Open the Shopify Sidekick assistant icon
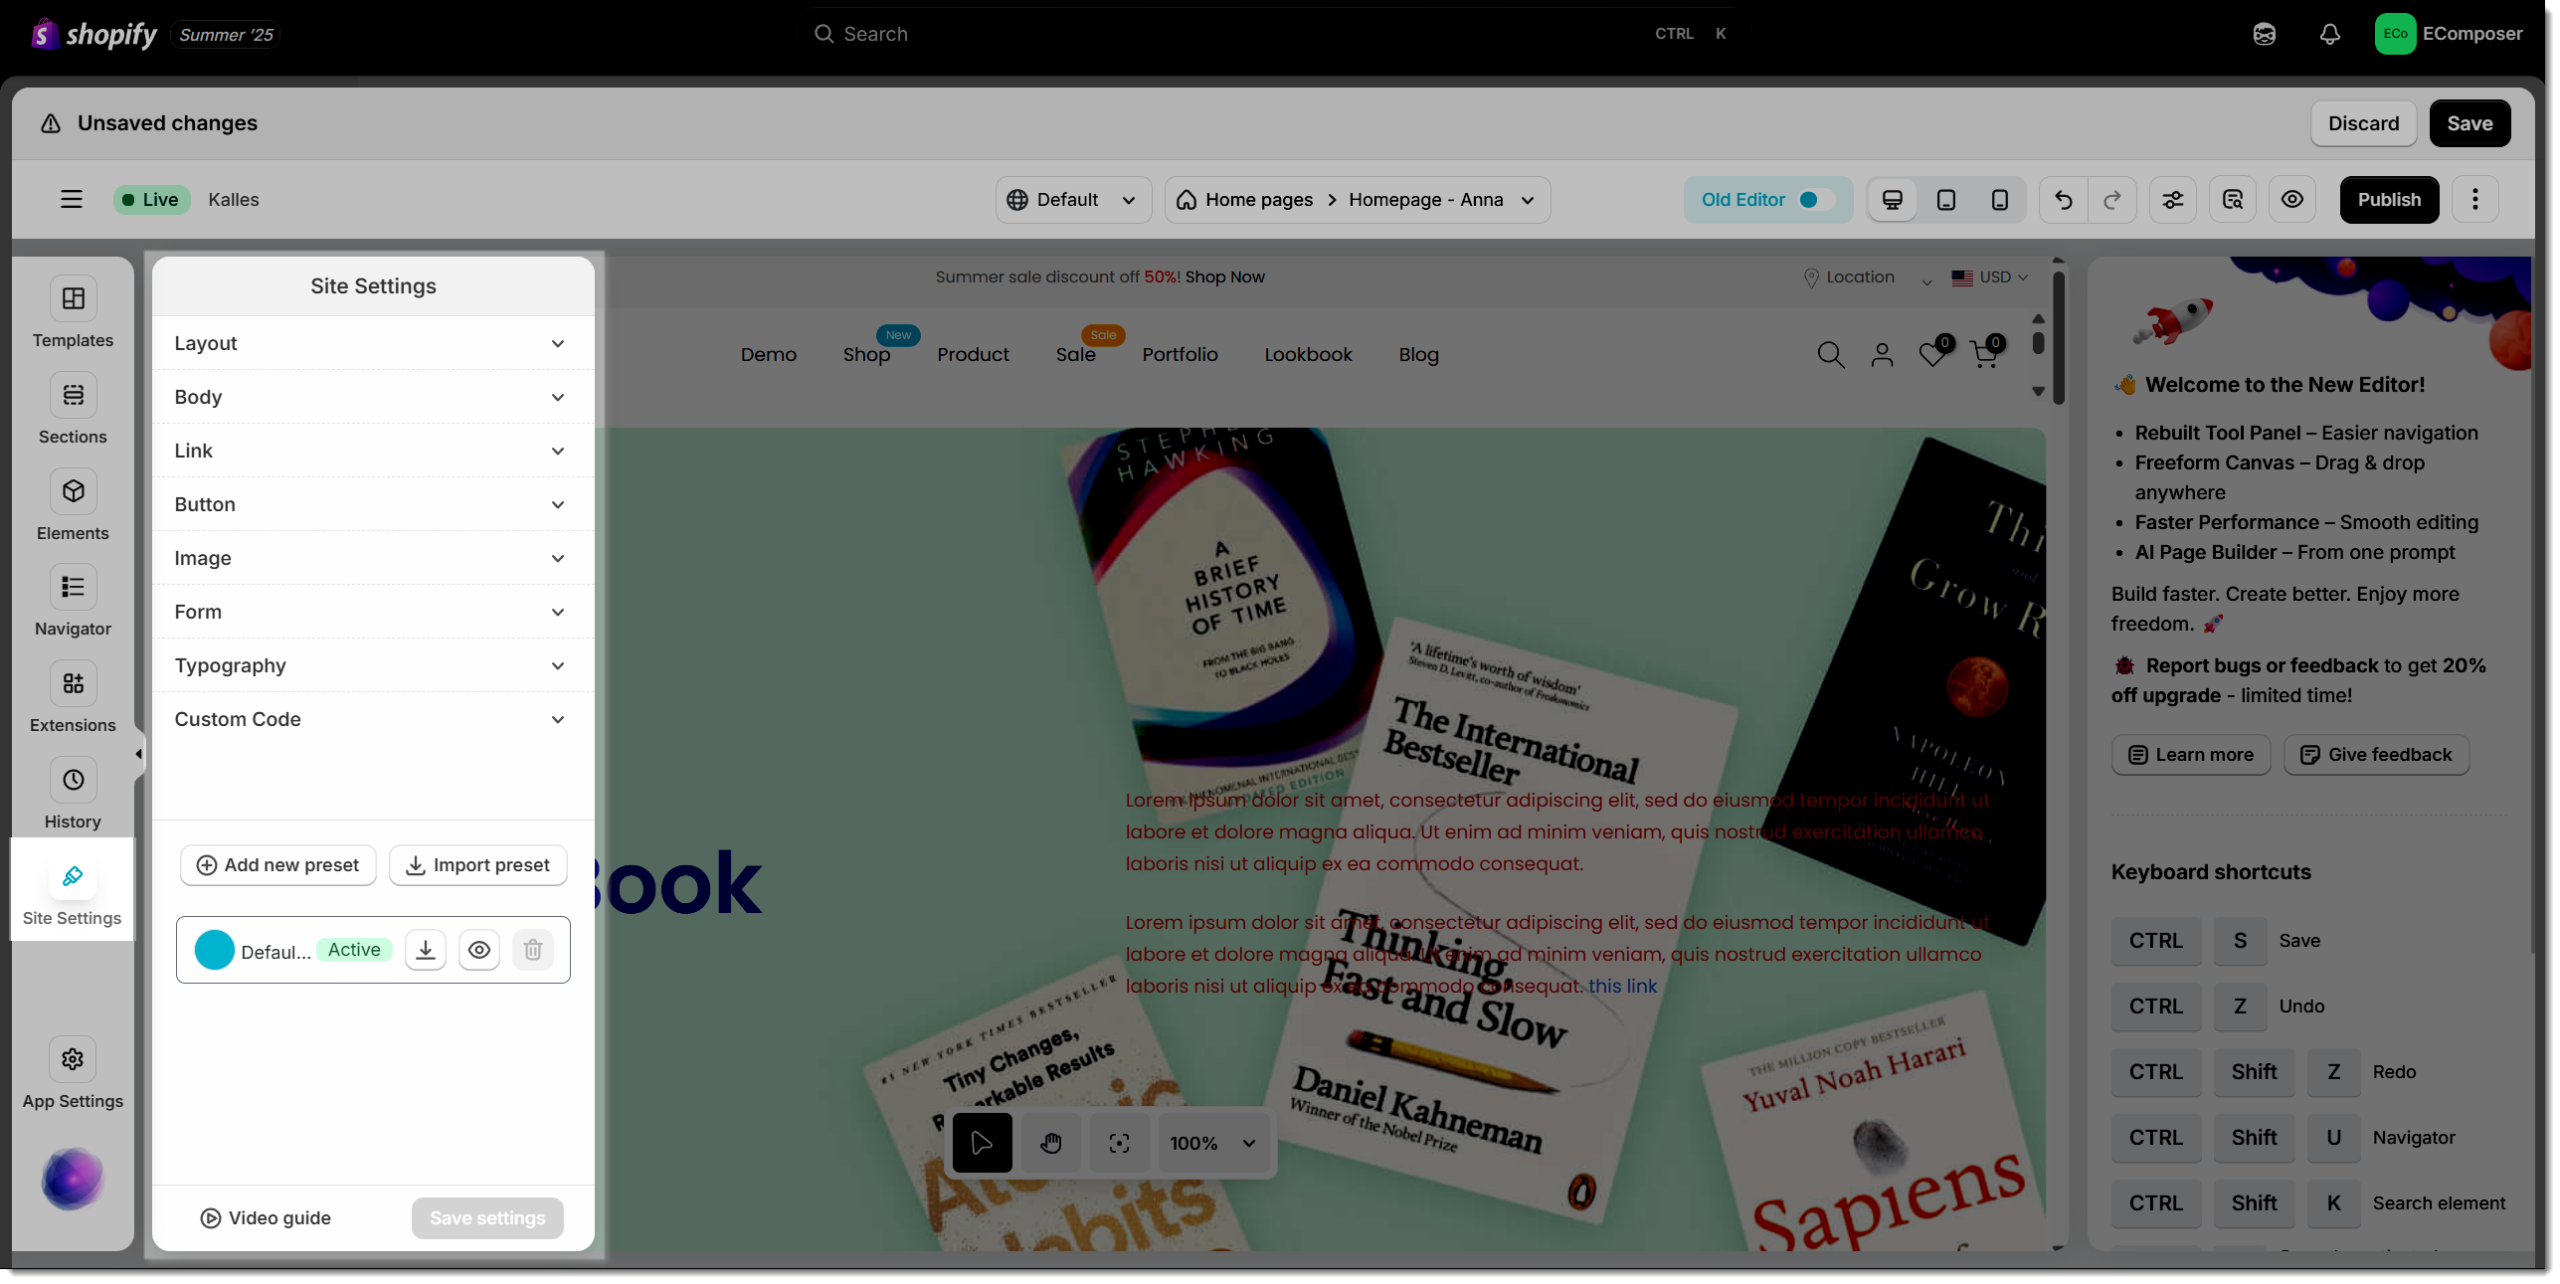 point(2264,34)
